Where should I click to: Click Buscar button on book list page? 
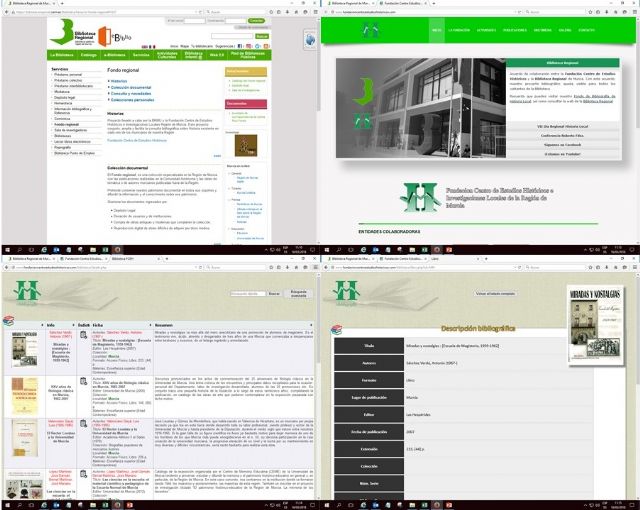(x=274, y=293)
